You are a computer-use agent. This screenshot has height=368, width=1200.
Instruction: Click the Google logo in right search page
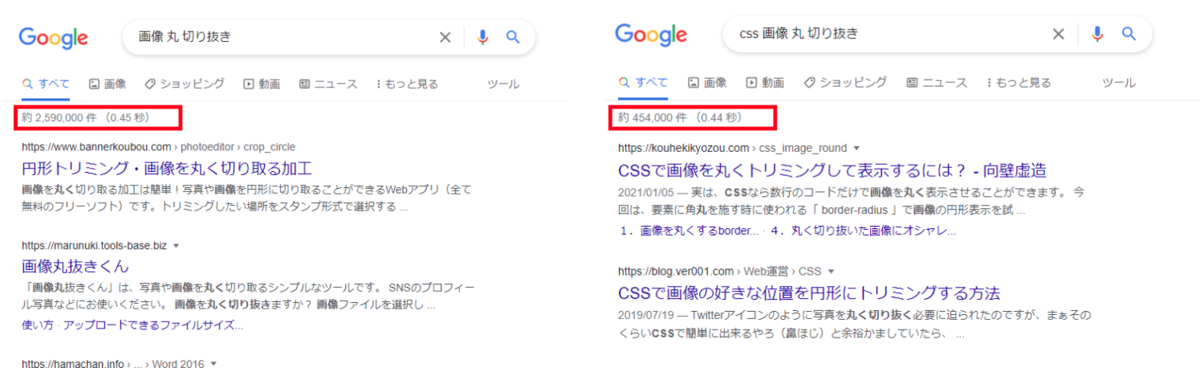click(x=651, y=36)
